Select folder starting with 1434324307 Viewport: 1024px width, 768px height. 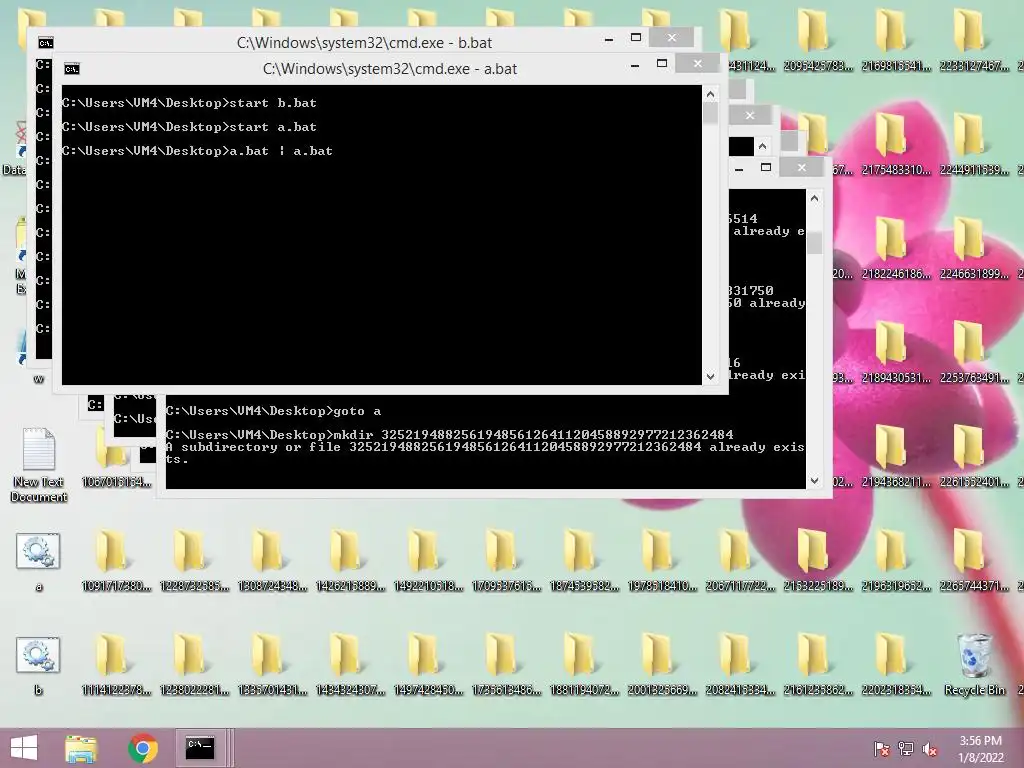pyautogui.click(x=350, y=665)
